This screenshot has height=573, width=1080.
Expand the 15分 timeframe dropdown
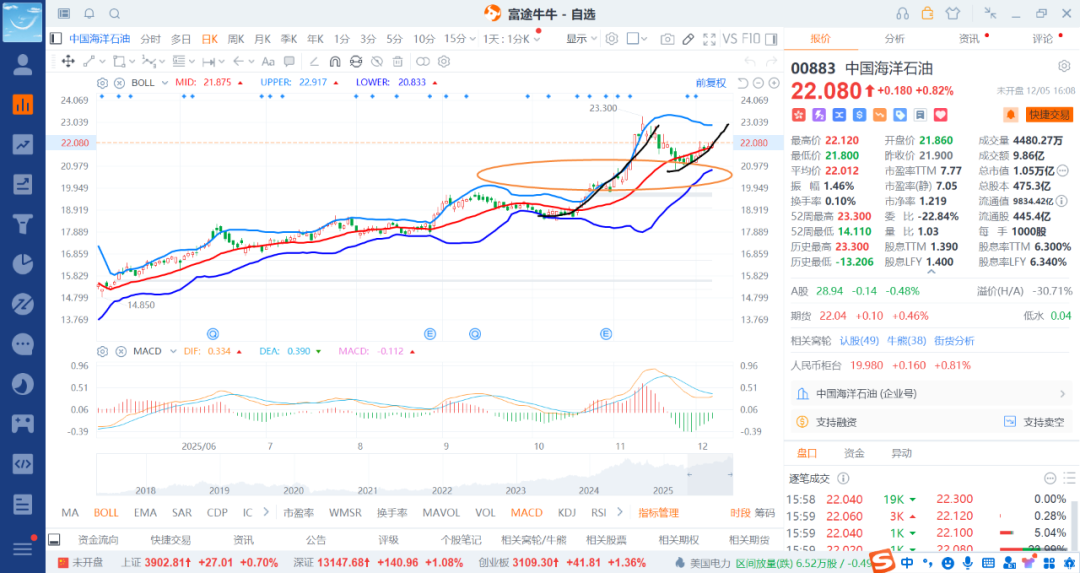[472, 39]
